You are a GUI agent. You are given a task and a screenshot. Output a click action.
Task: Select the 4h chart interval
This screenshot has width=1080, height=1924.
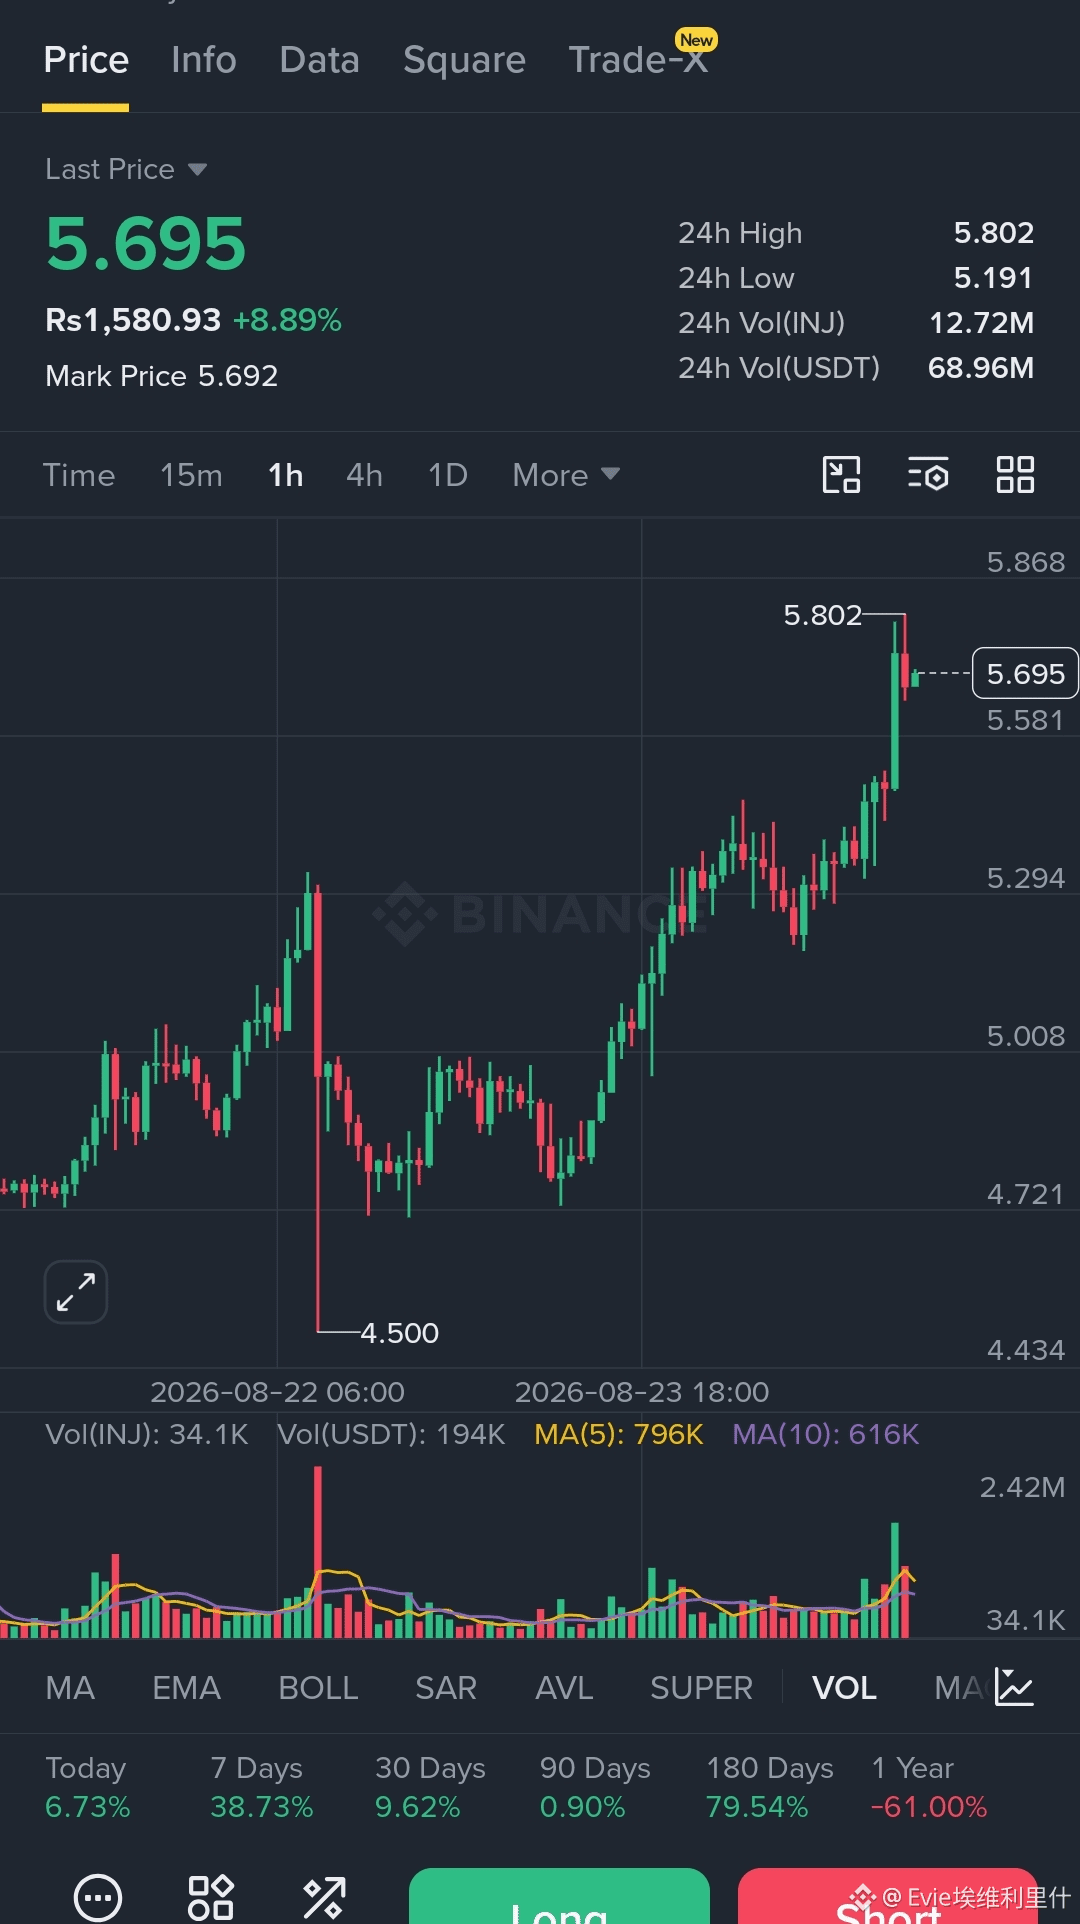click(x=364, y=475)
